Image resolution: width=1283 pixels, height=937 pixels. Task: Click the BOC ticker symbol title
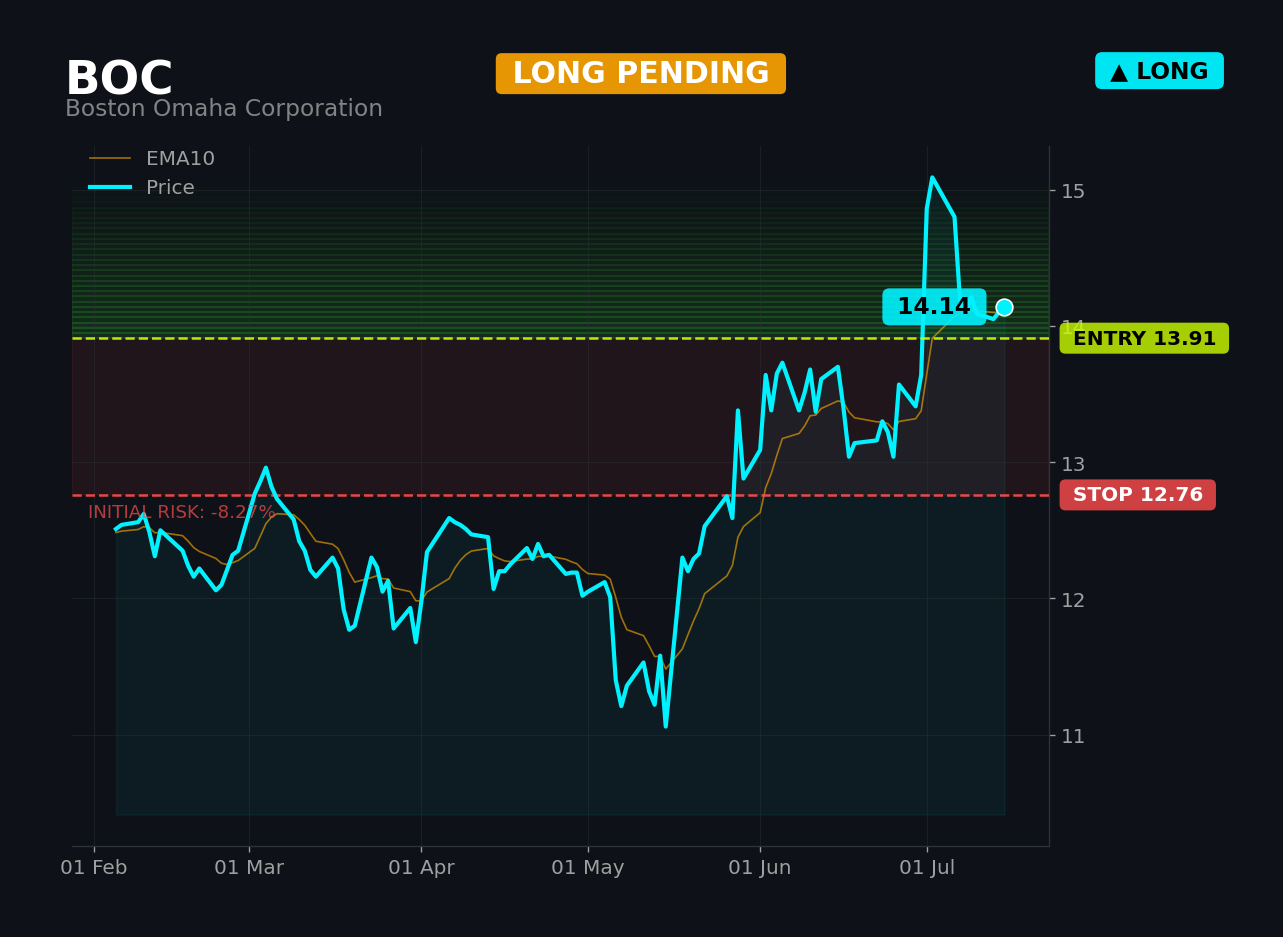coord(119,79)
